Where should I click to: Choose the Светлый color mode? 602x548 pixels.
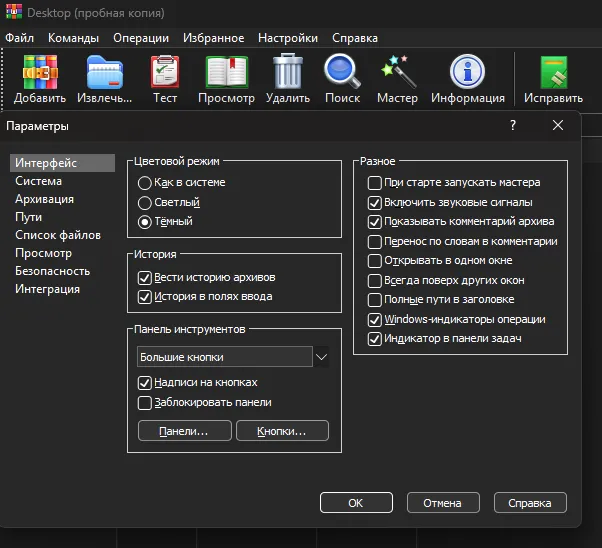point(144,203)
